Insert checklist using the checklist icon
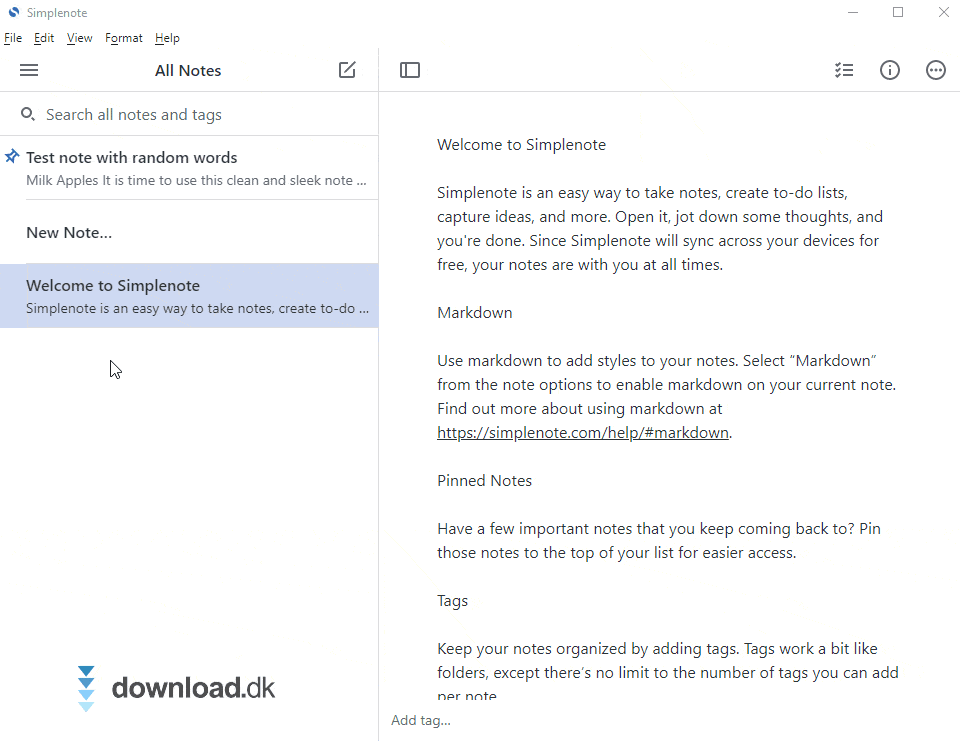 point(844,70)
